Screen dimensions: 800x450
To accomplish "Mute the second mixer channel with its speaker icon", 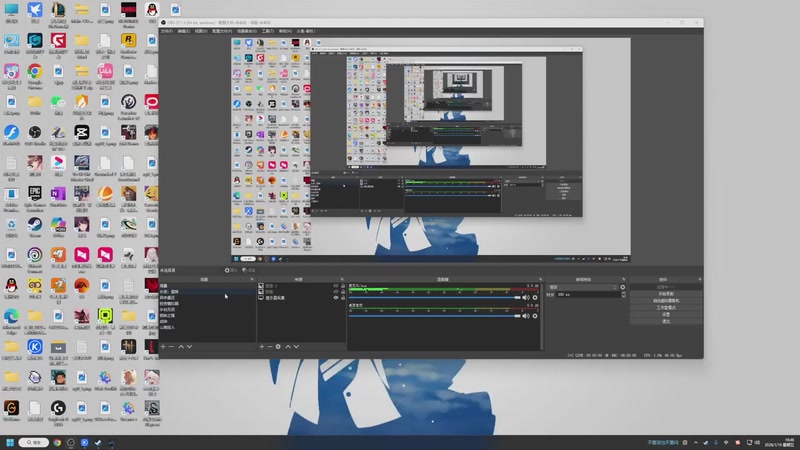I will pyautogui.click(x=526, y=316).
